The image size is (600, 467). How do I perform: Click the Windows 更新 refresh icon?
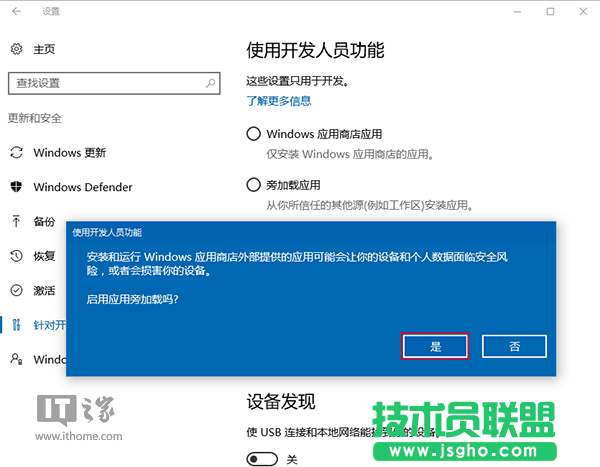click(x=16, y=152)
